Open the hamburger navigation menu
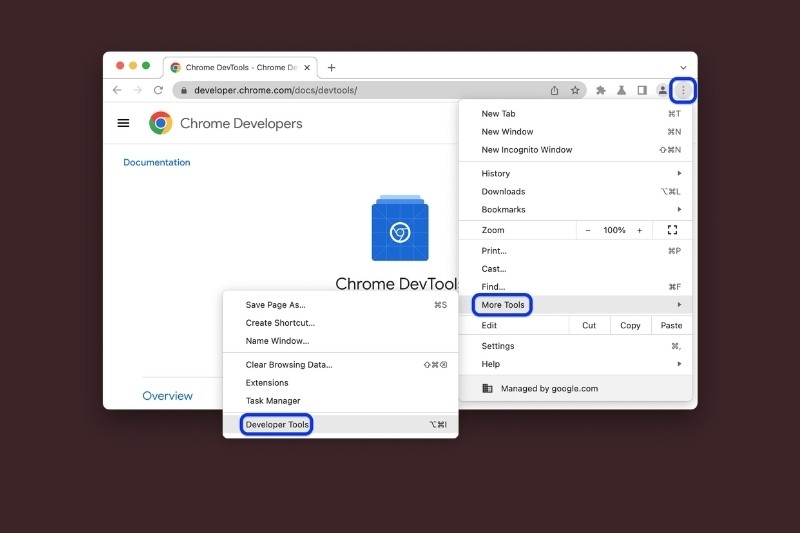 pyautogui.click(x=123, y=123)
